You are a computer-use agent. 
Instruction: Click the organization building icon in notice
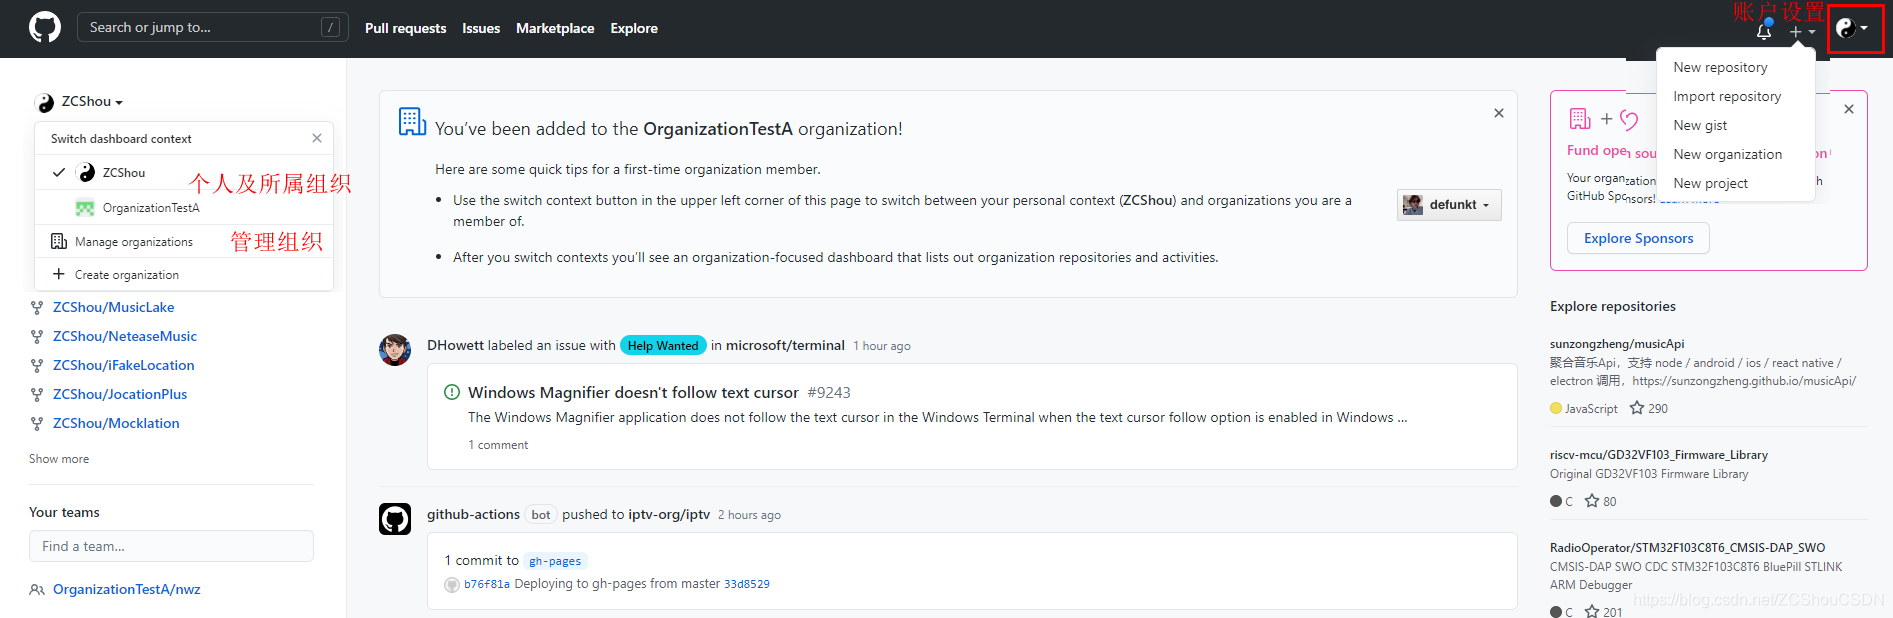[x=412, y=121]
